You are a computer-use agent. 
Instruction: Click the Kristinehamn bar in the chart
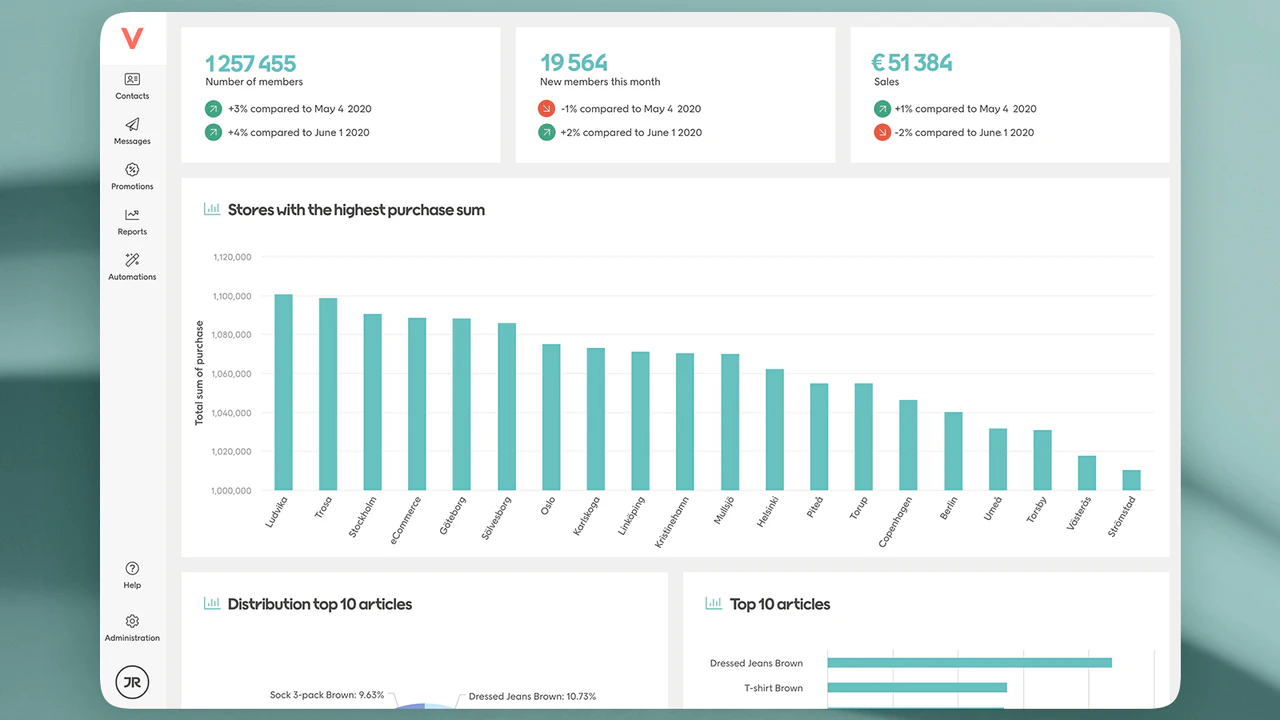pos(685,421)
